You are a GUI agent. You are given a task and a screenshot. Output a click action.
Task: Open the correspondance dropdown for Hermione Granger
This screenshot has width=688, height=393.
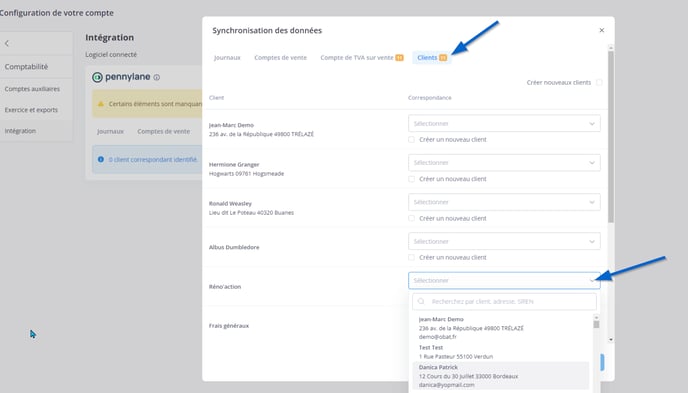(x=504, y=163)
